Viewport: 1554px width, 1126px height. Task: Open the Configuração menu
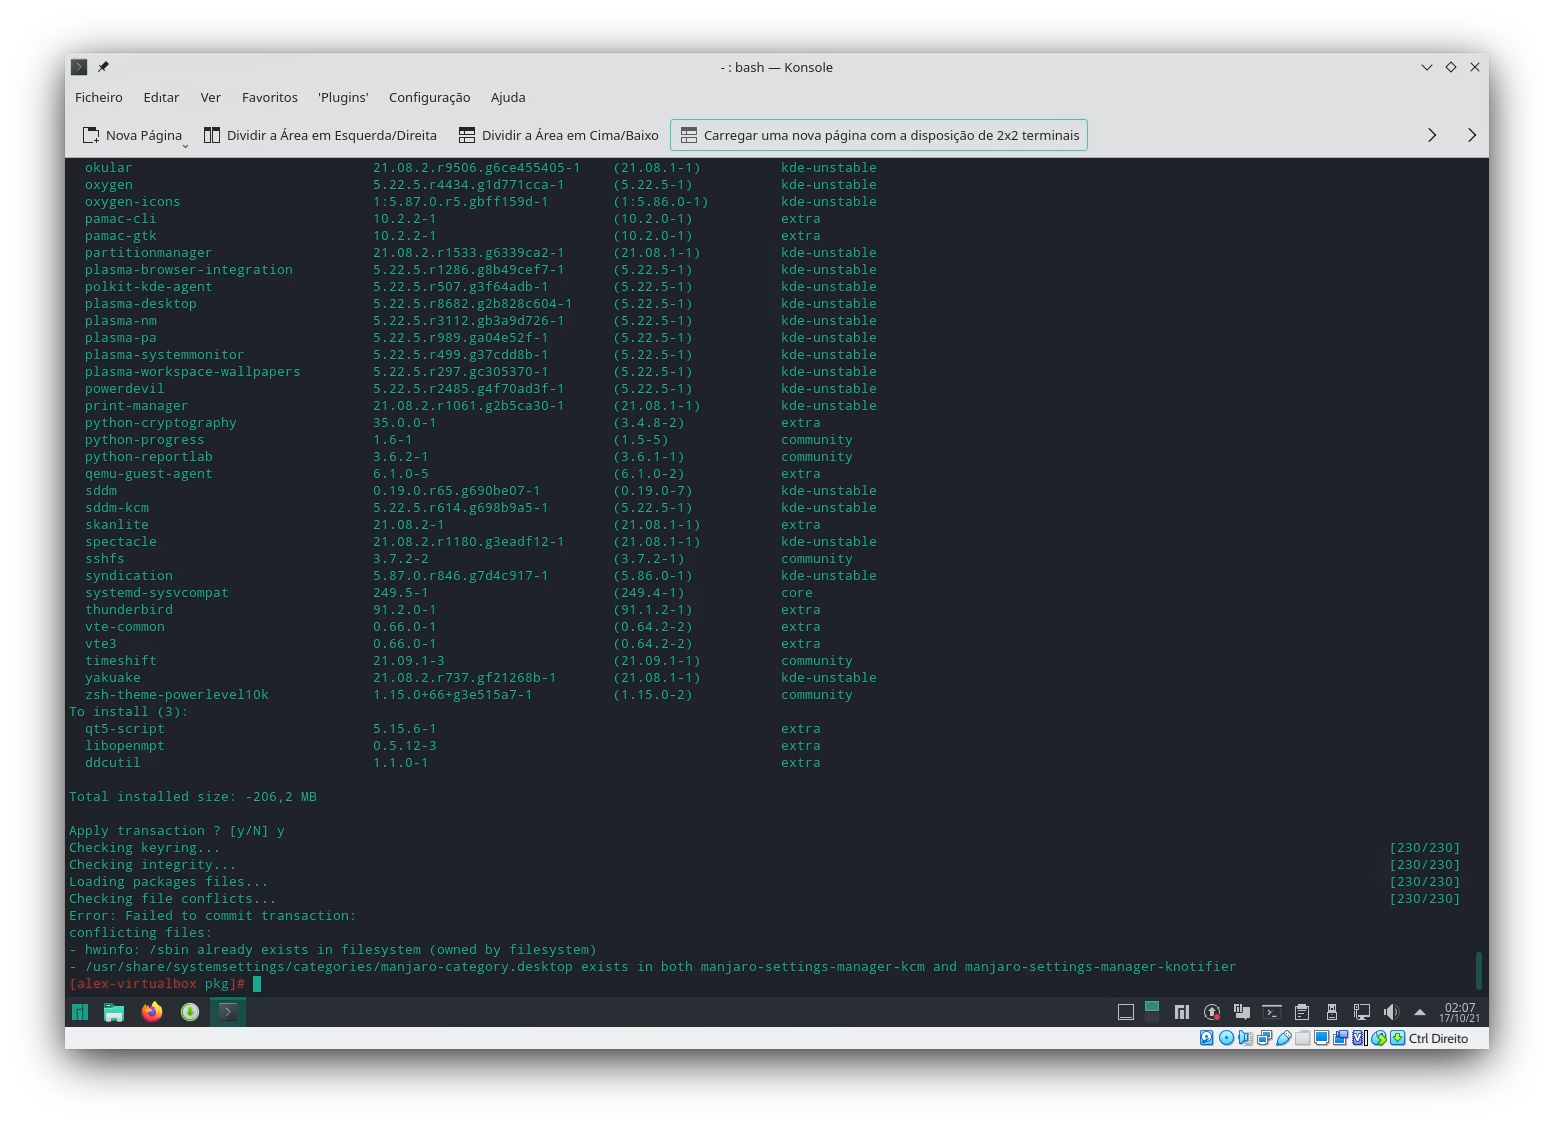[x=429, y=97]
